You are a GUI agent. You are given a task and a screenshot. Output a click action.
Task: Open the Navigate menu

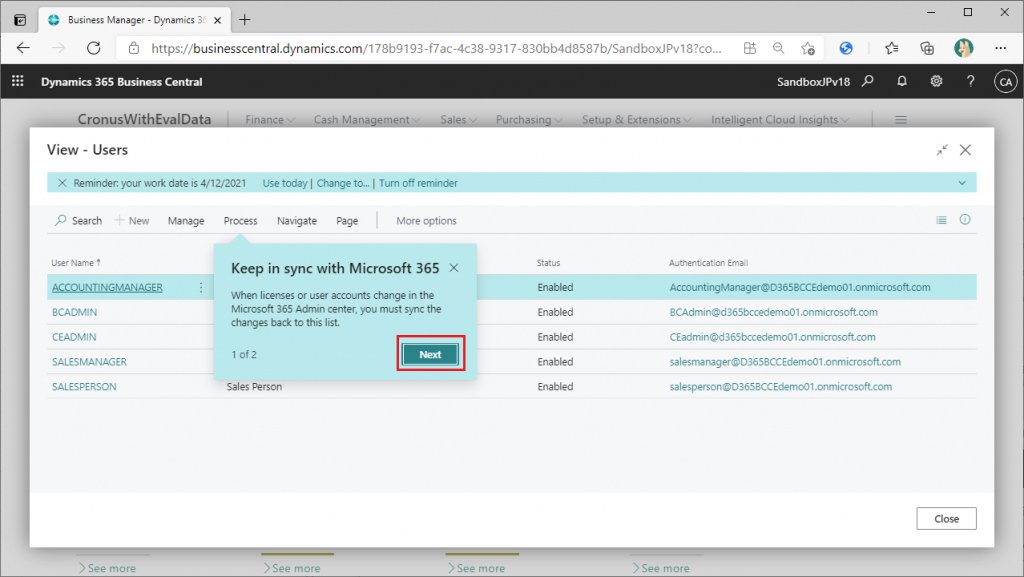pos(296,221)
